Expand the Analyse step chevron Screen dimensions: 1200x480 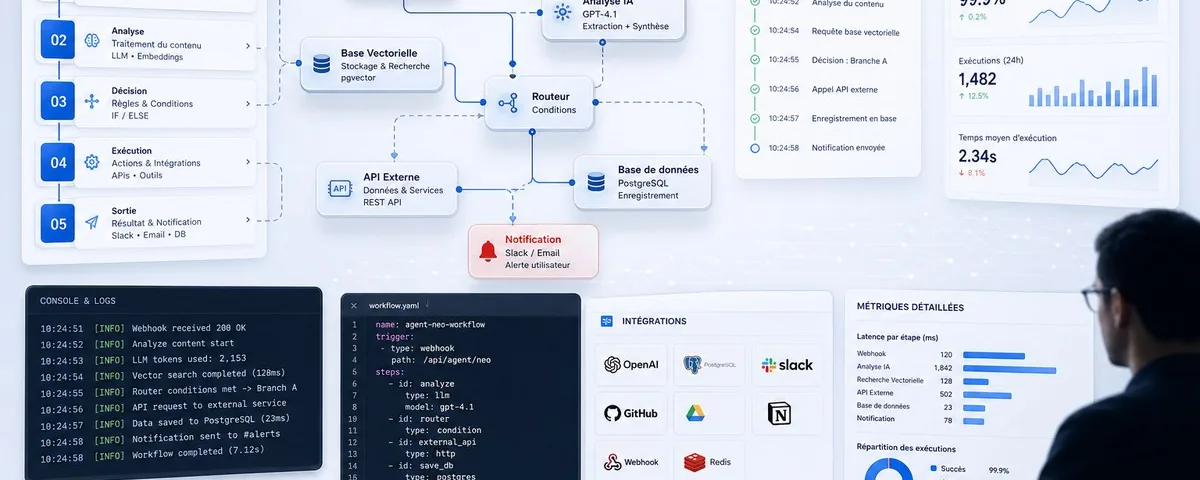click(246, 46)
